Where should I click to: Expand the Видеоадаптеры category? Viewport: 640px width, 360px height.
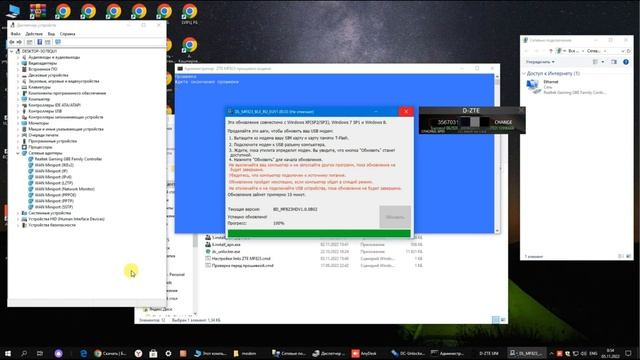point(18,63)
